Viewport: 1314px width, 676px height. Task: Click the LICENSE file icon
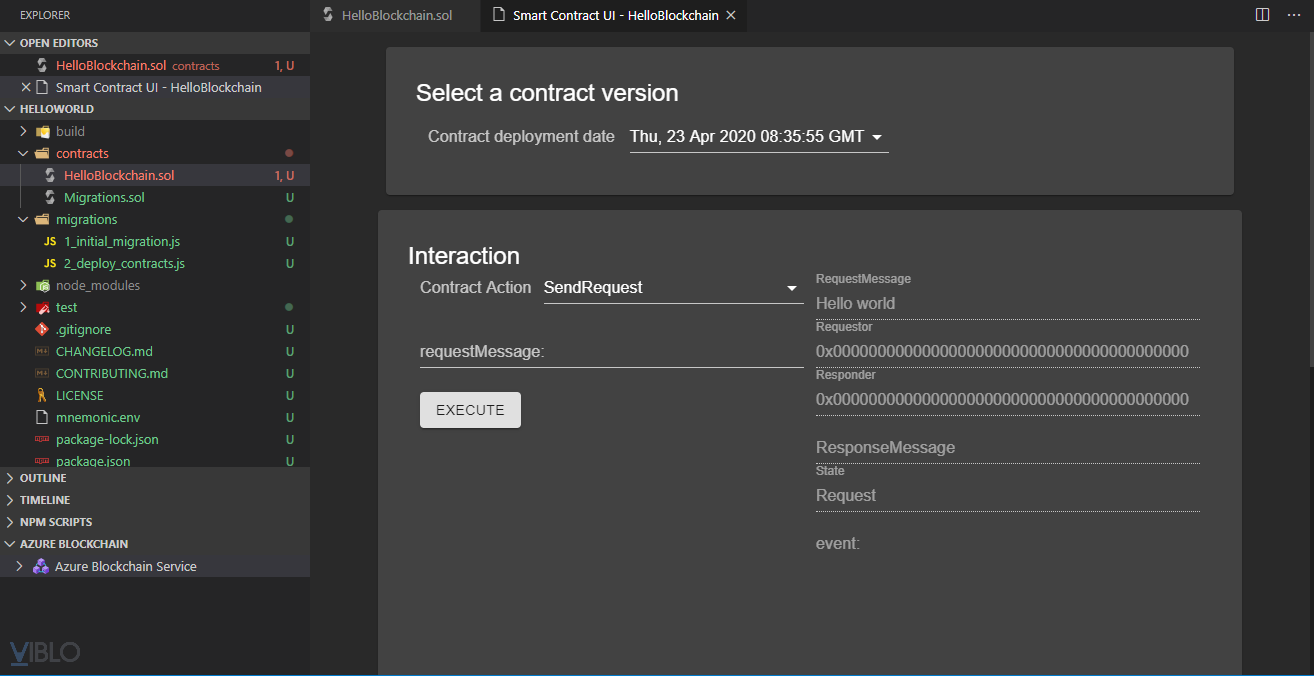tap(42, 395)
